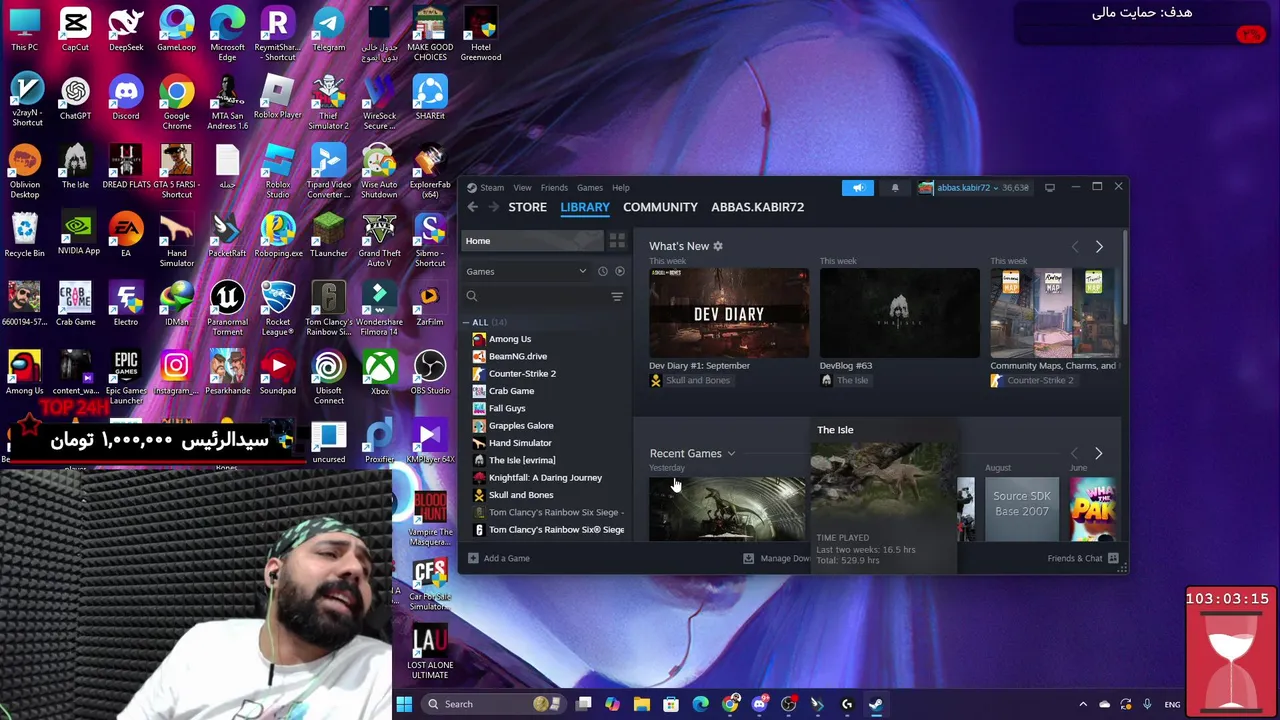
Task: Open Community Maps, Charms news card
Action: tap(1054, 312)
